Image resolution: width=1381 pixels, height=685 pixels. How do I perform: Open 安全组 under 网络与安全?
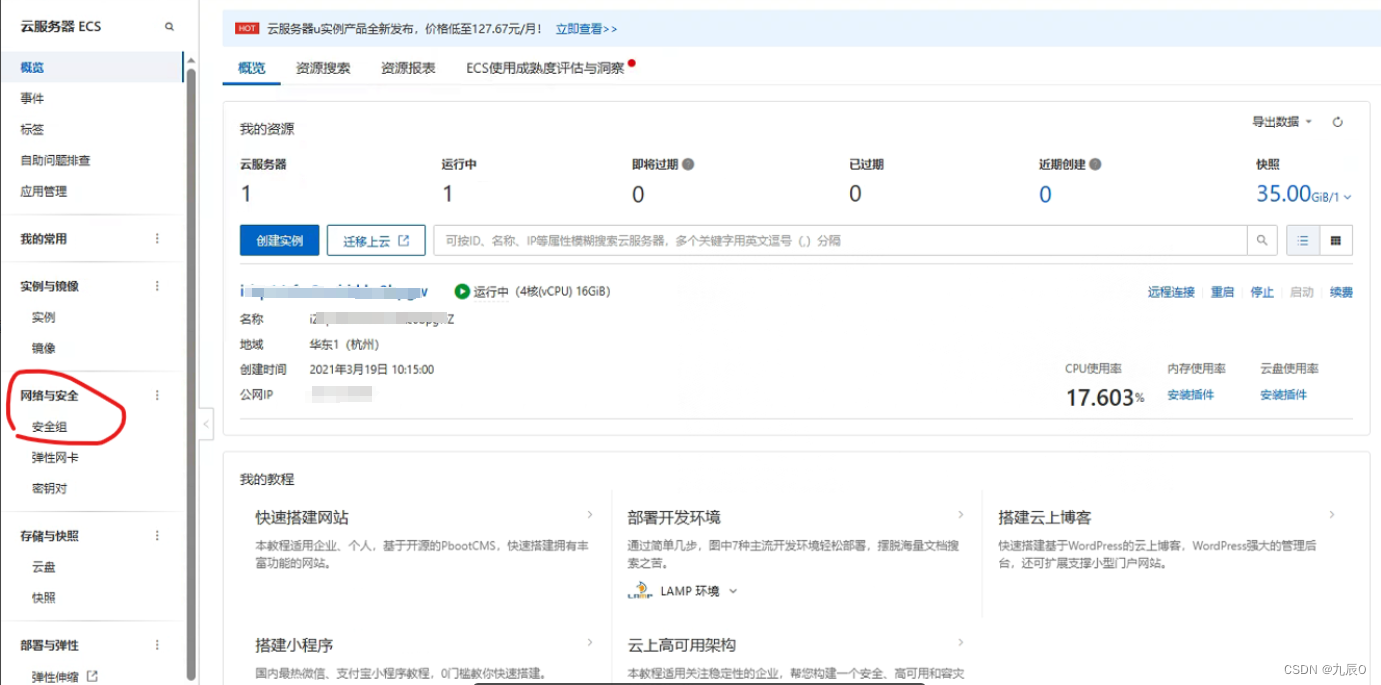pos(50,427)
